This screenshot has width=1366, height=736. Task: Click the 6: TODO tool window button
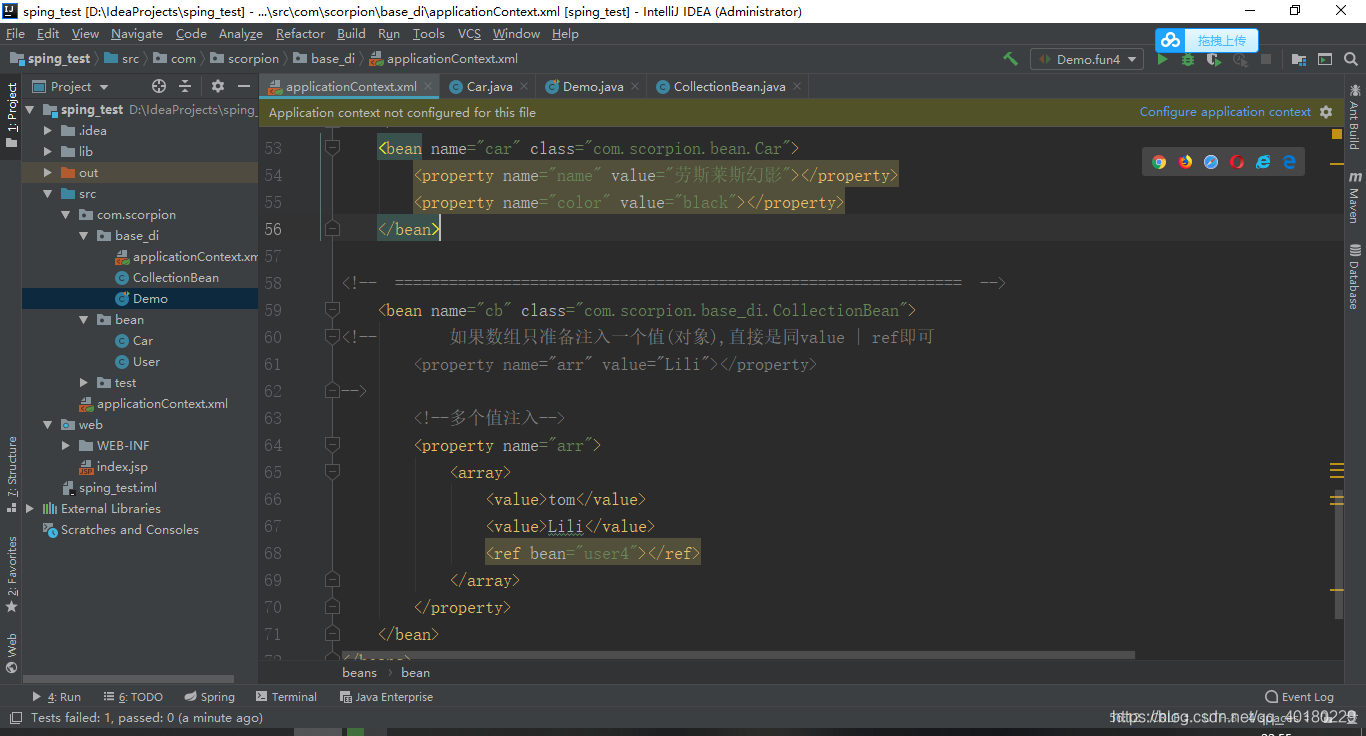(133, 697)
